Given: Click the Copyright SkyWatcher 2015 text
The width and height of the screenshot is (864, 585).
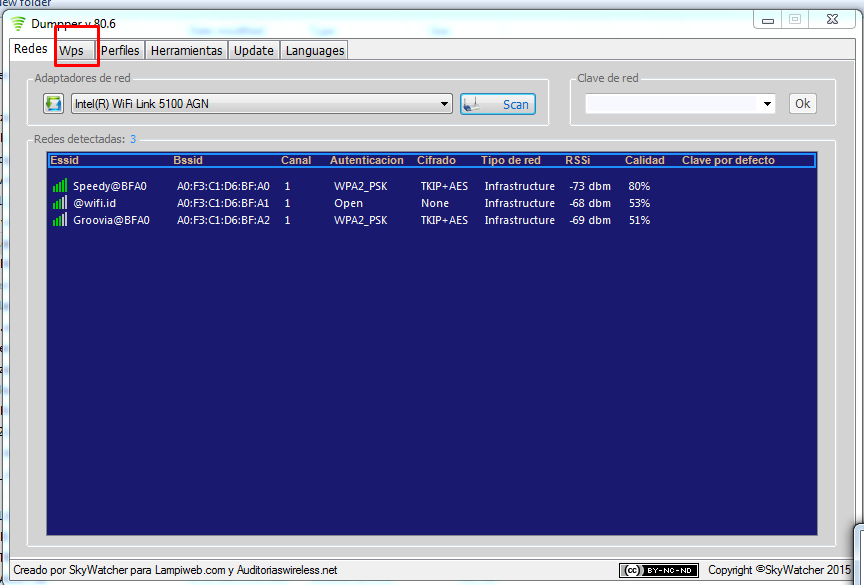Looking at the screenshot, I should click(x=779, y=570).
